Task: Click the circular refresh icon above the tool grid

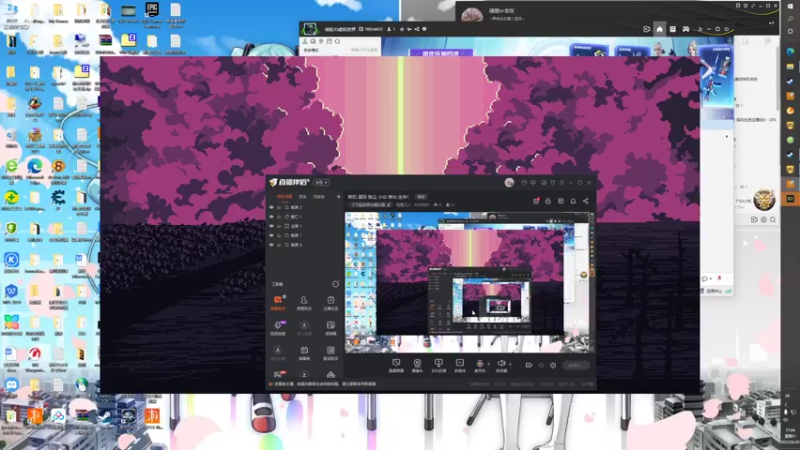Action: click(335, 284)
